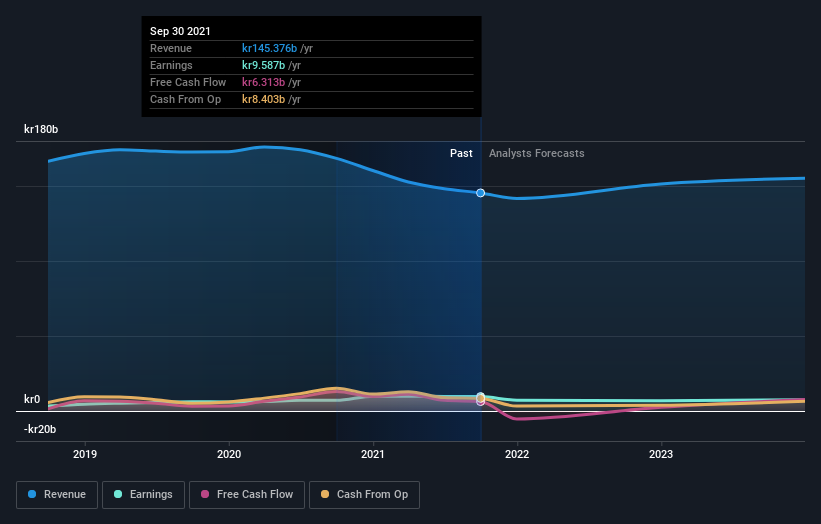The height and width of the screenshot is (524, 821).
Task: Click the kr145.376b revenue value
Action: tap(269, 48)
